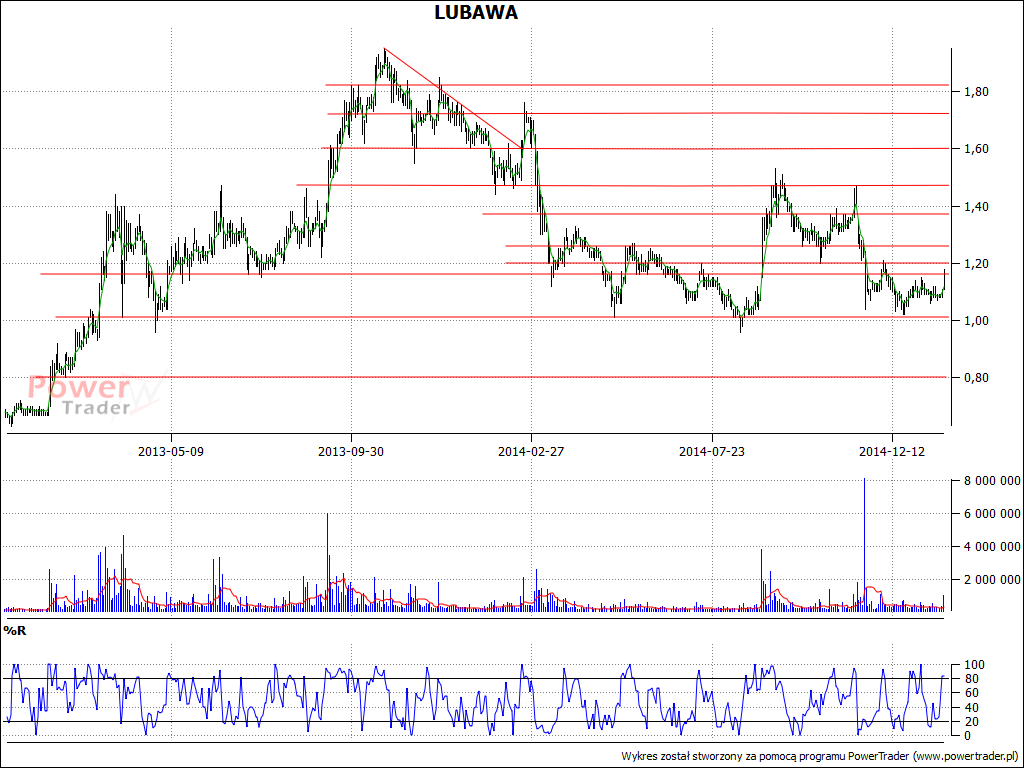Click the 1,00 price axis label
The height and width of the screenshot is (768, 1024).
[976, 321]
